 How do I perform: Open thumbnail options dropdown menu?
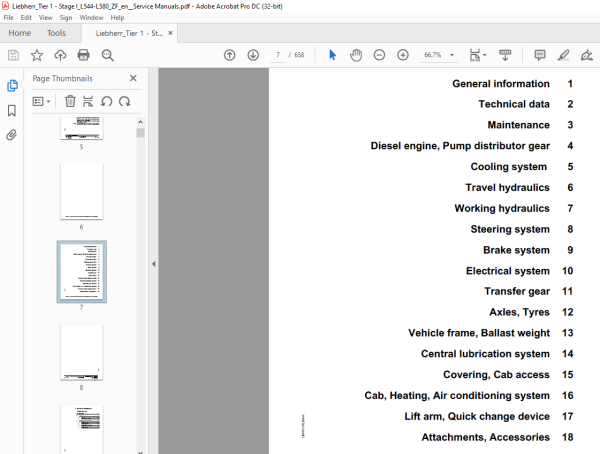[x=41, y=101]
